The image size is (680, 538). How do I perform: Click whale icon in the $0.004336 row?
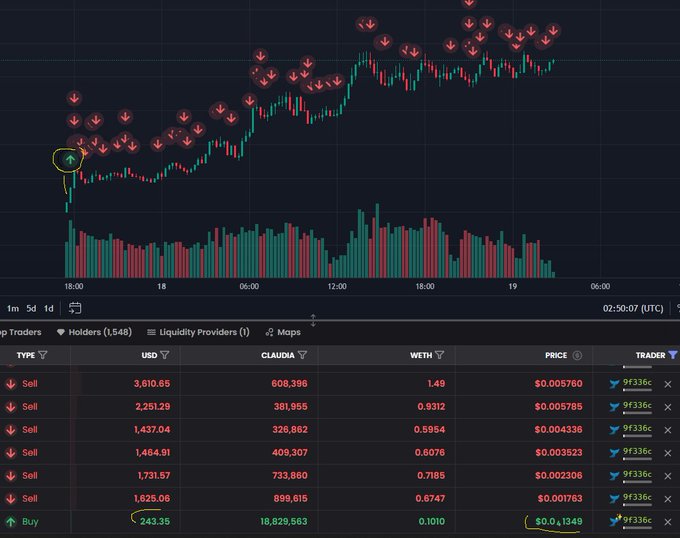(614, 430)
